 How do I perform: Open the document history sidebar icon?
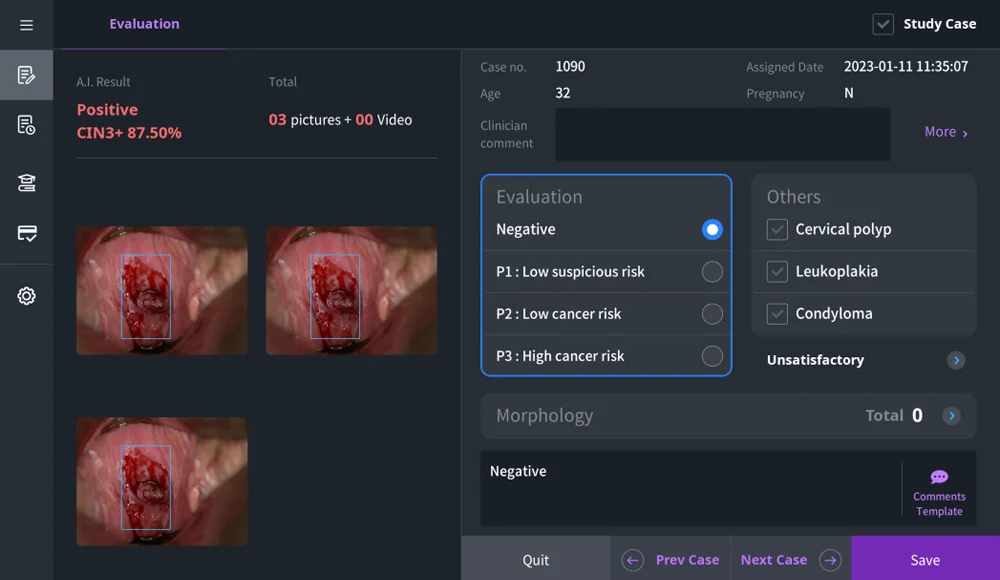[x=26, y=125]
